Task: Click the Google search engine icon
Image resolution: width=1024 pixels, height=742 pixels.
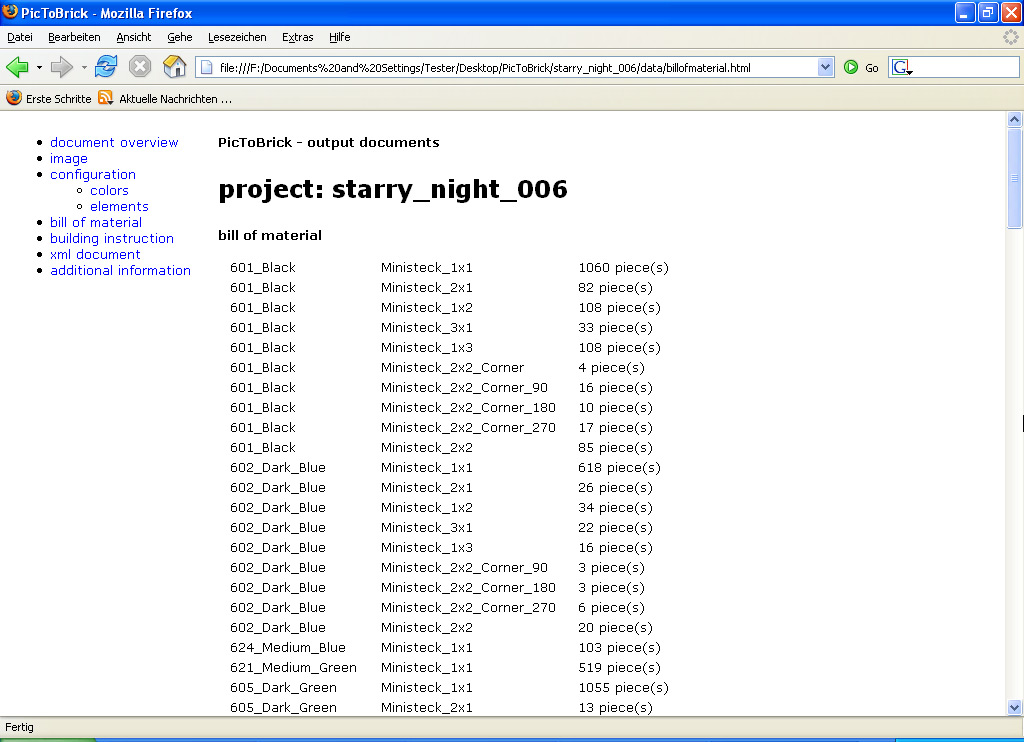Action: (902, 67)
